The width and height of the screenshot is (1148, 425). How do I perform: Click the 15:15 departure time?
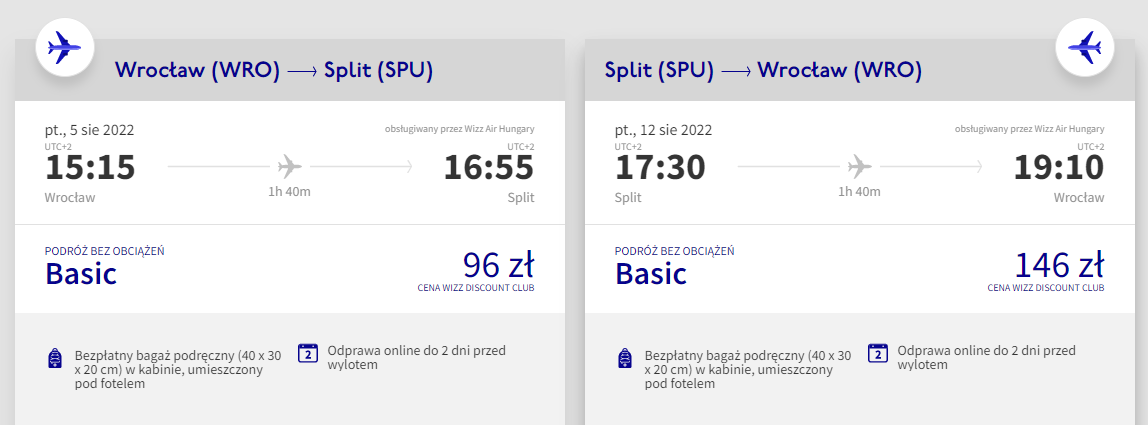(90, 167)
